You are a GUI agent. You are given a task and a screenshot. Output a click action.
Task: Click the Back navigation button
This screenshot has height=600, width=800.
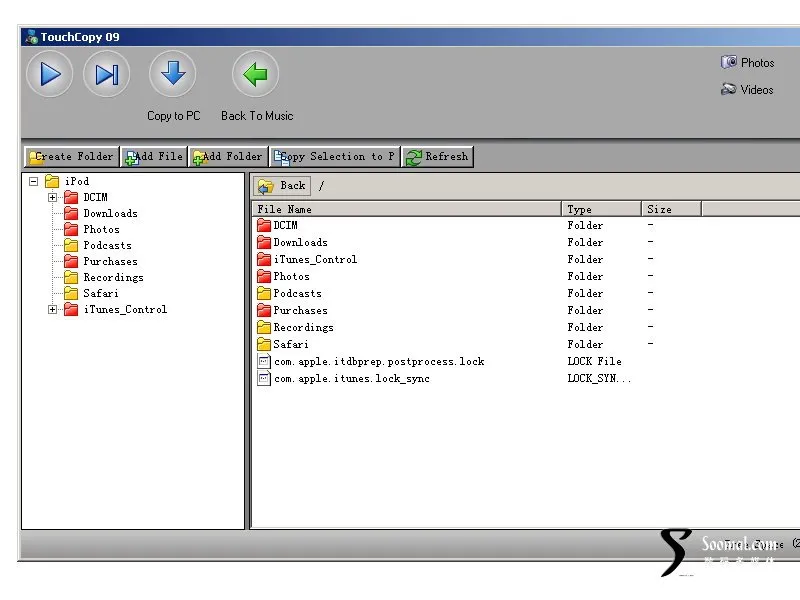tap(282, 186)
